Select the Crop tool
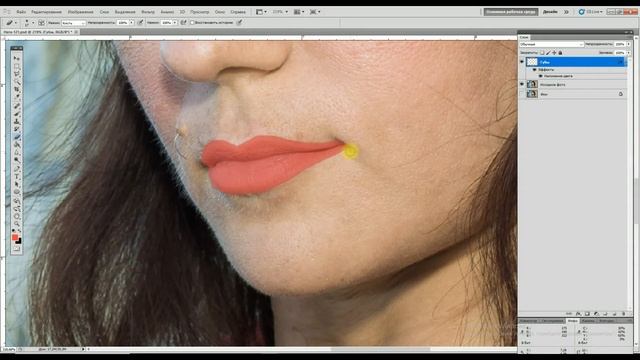 click(x=17, y=89)
